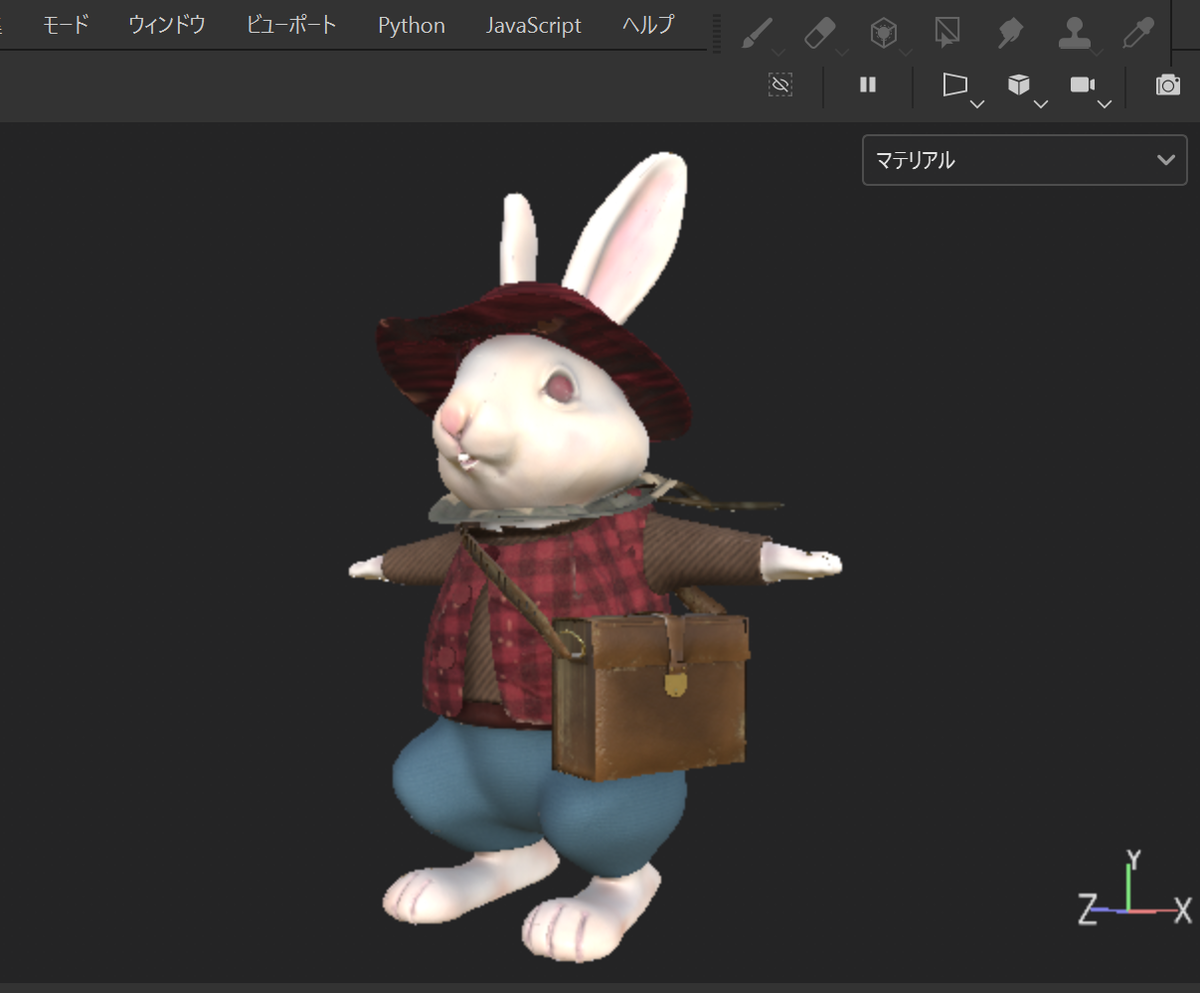Image resolution: width=1200 pixels, height=993 pixels.
Task: Select the Polygon Fill tool
Action: coord(946,33)
